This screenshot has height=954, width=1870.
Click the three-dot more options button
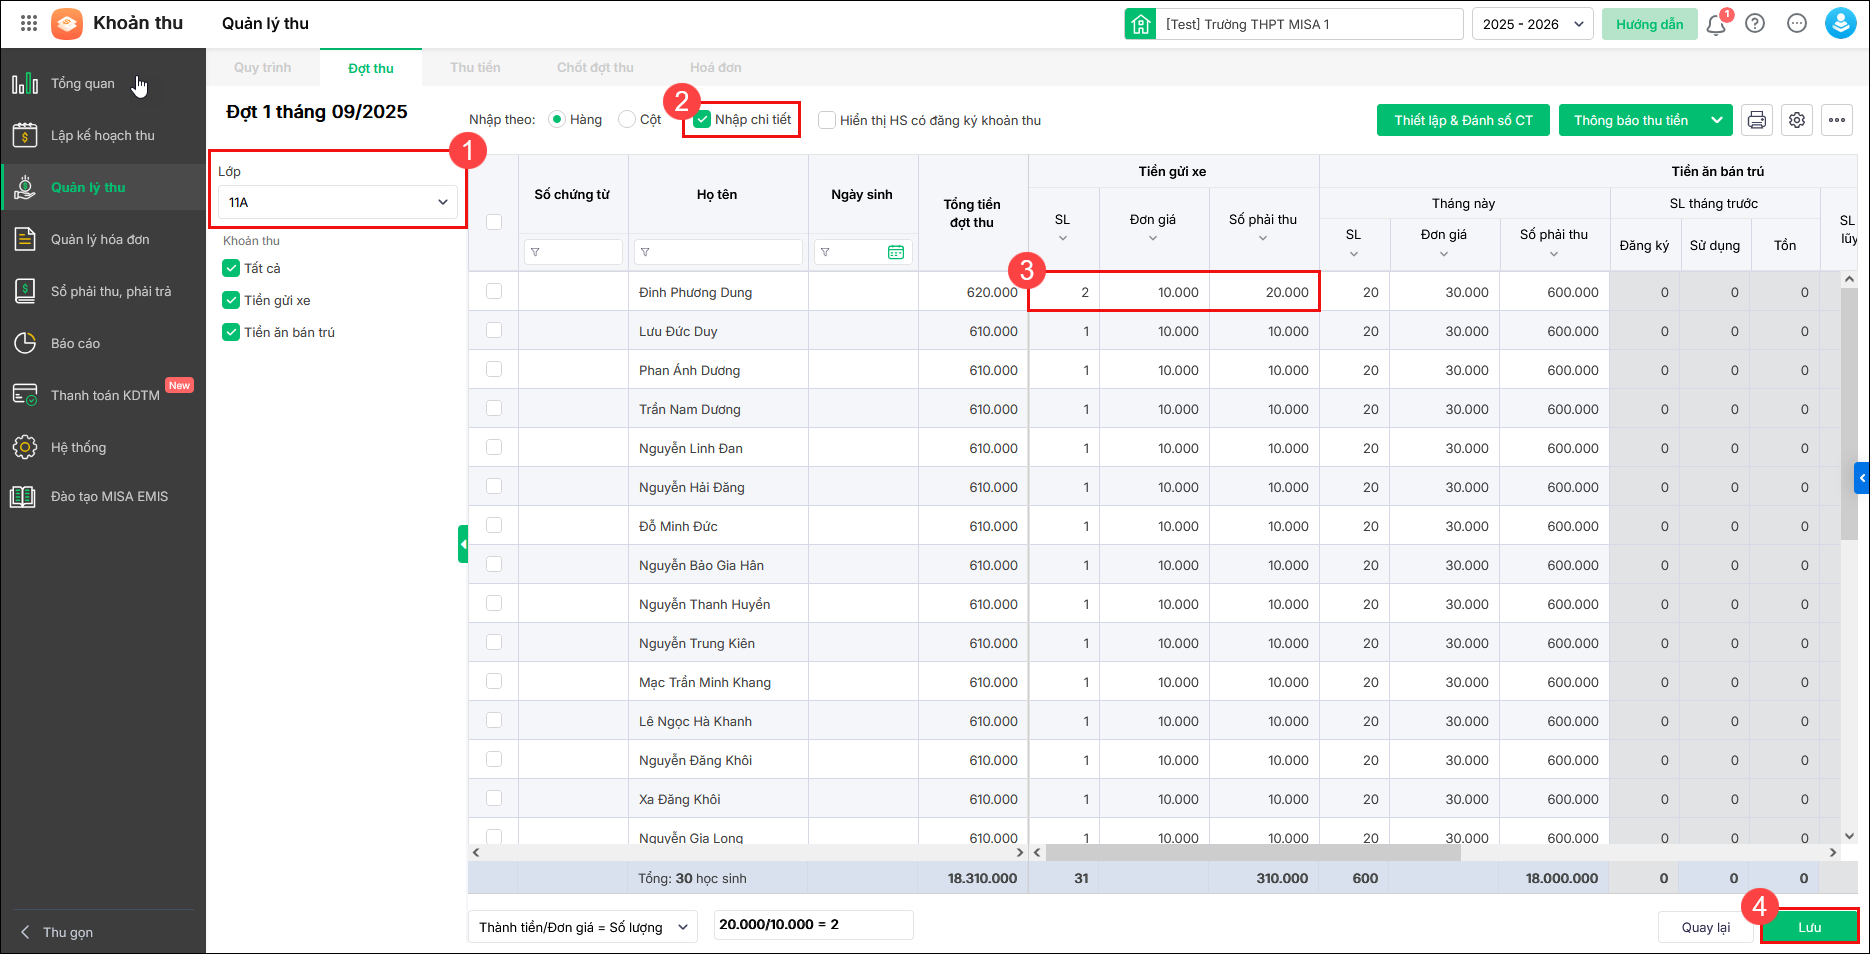pos(1837,120)
